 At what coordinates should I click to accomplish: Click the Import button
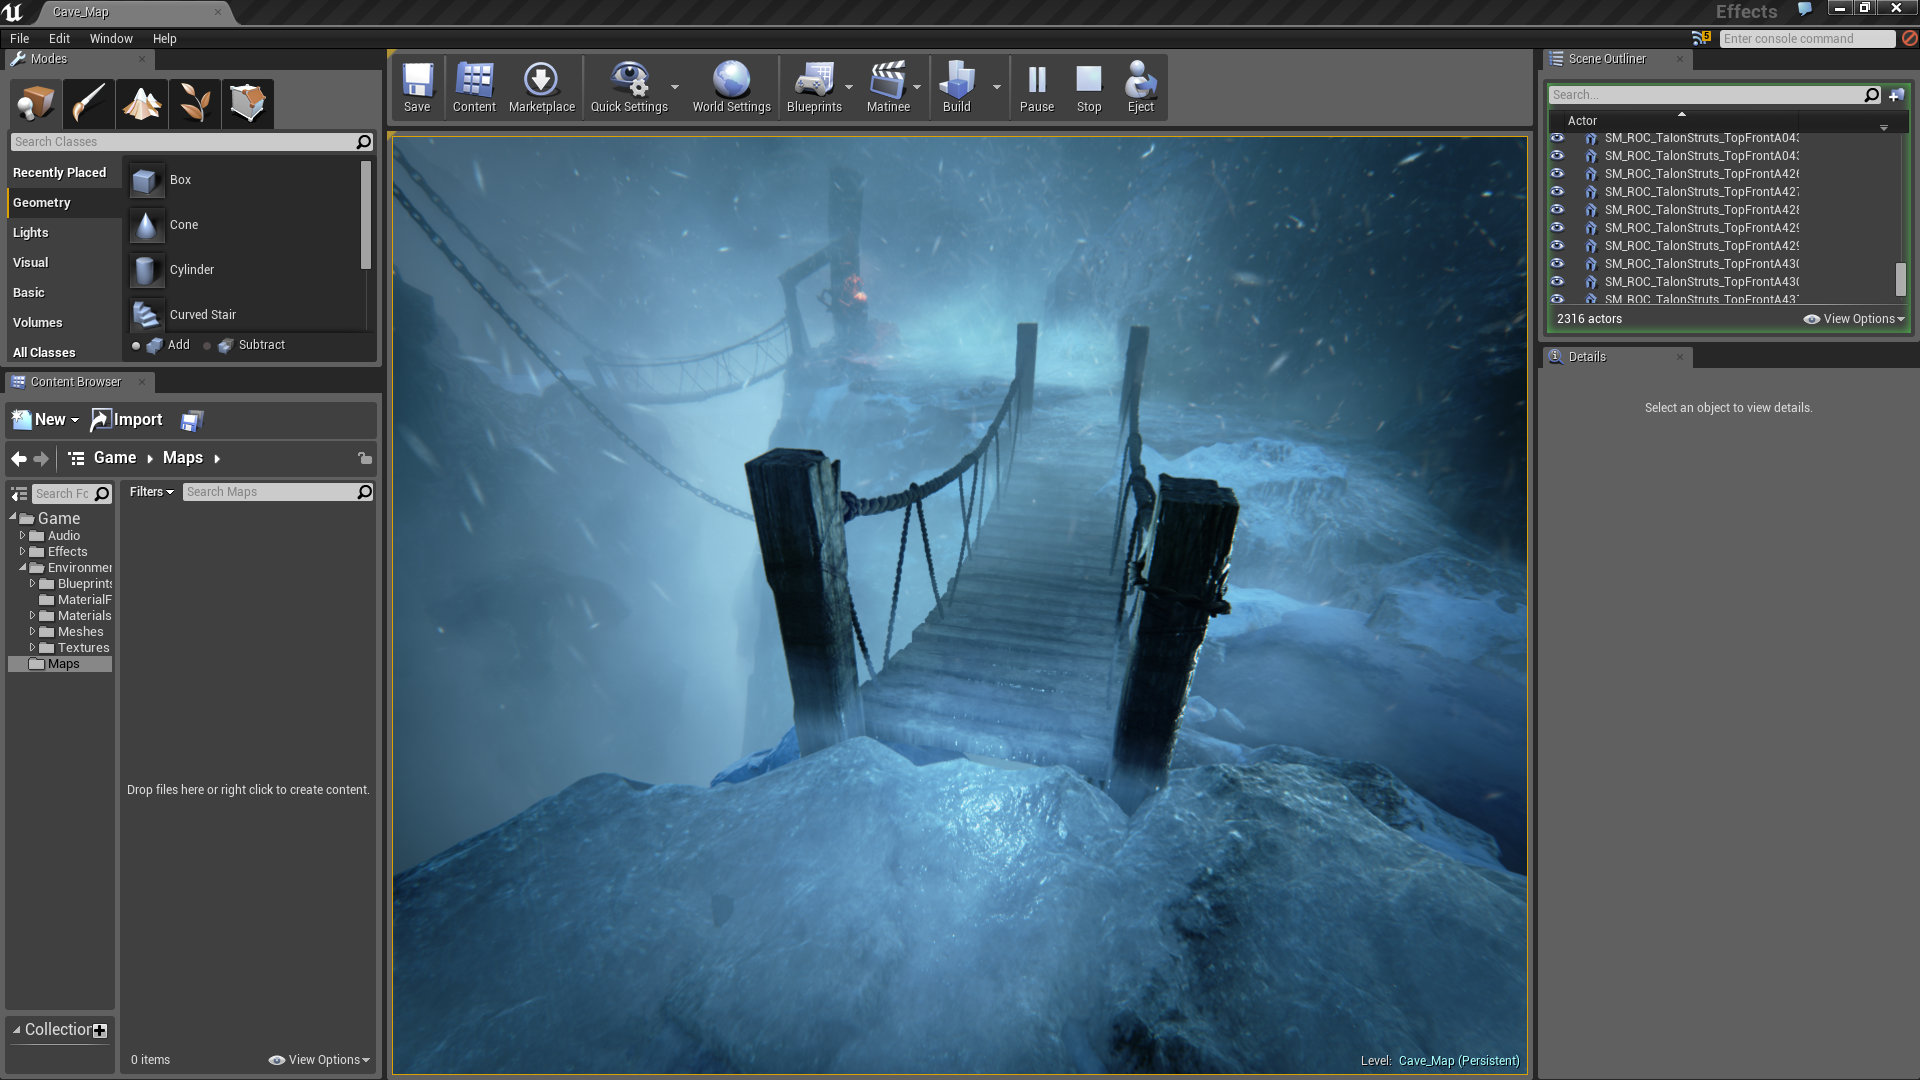(127, 420)
